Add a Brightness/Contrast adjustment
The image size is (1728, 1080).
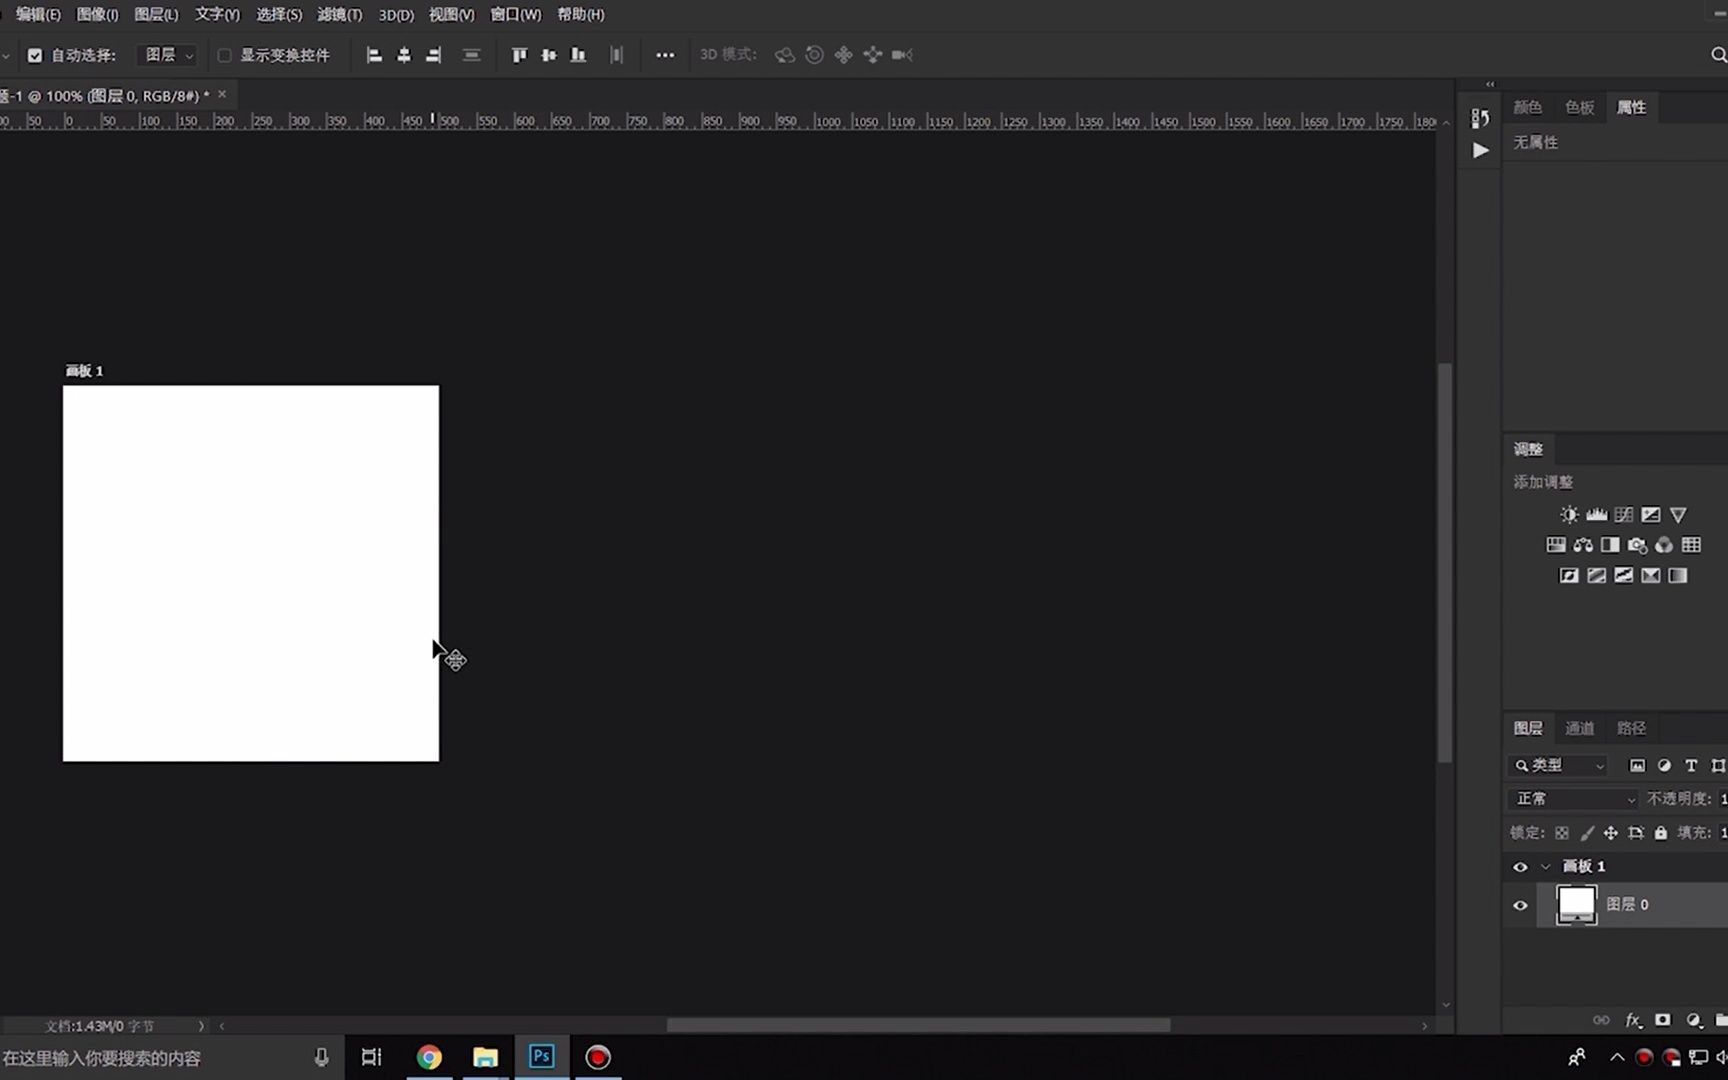[1569, 515]
